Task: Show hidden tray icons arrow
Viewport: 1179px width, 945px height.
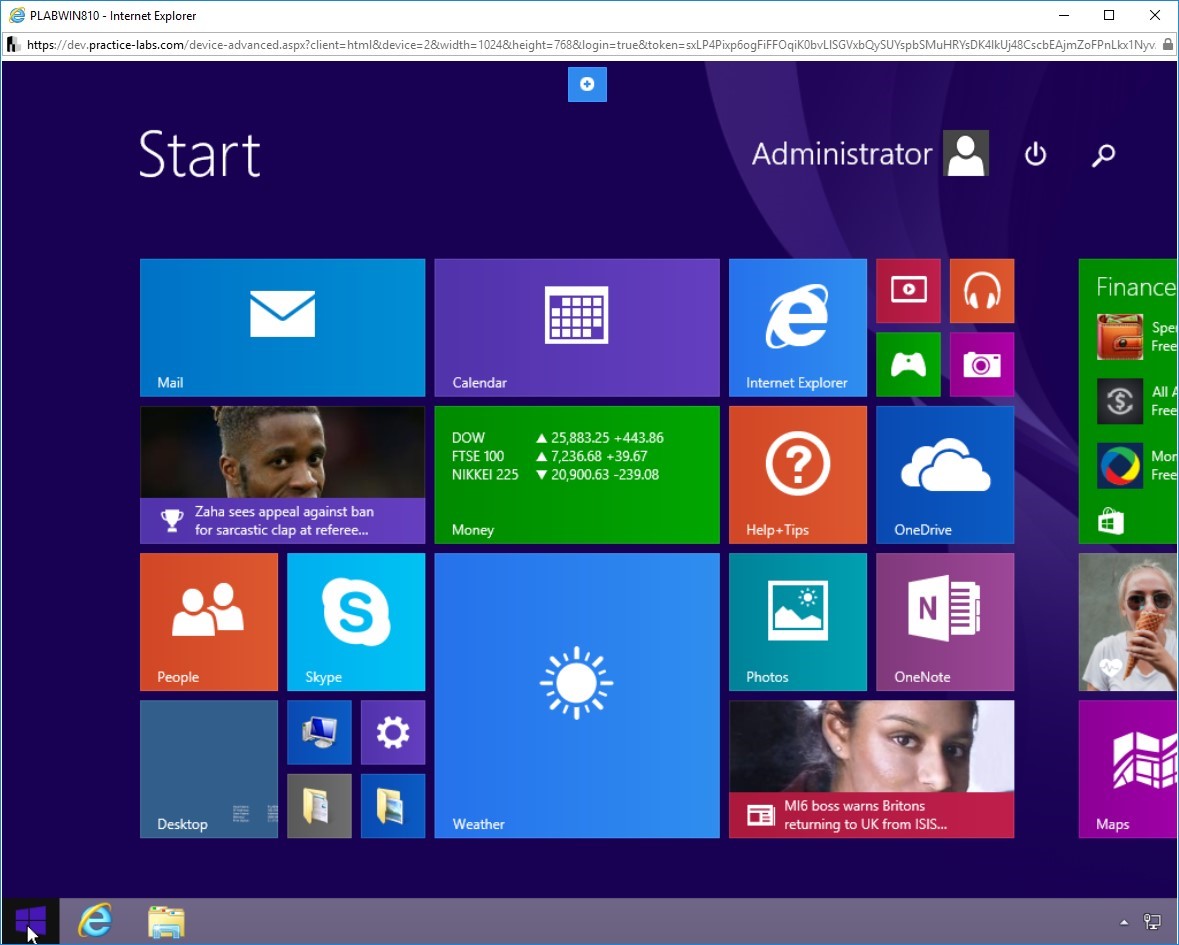Action: [1124, 922]
